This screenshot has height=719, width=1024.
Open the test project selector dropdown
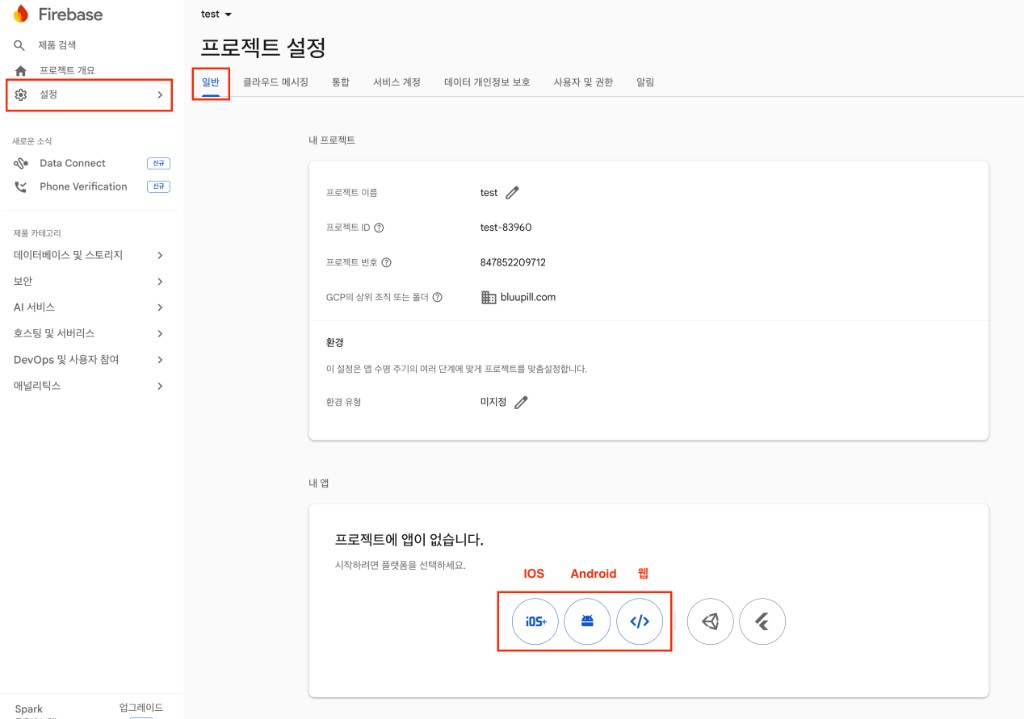click(216, 14)
